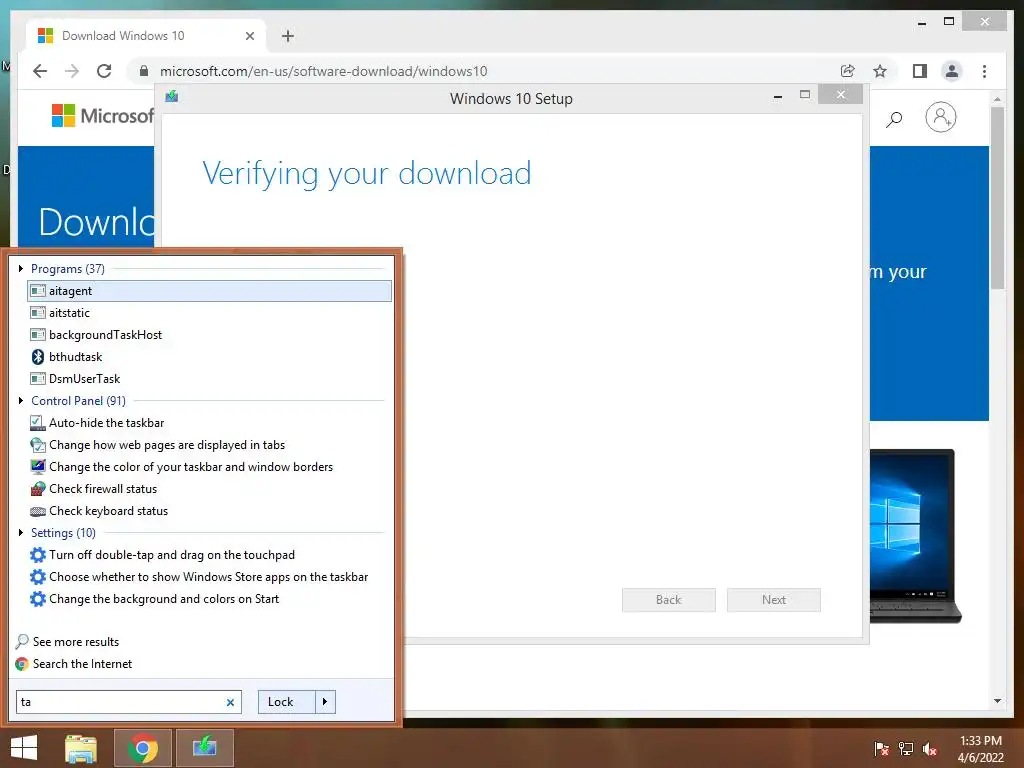
Task: Click the Chrome address bar URL
Action: 324,71
